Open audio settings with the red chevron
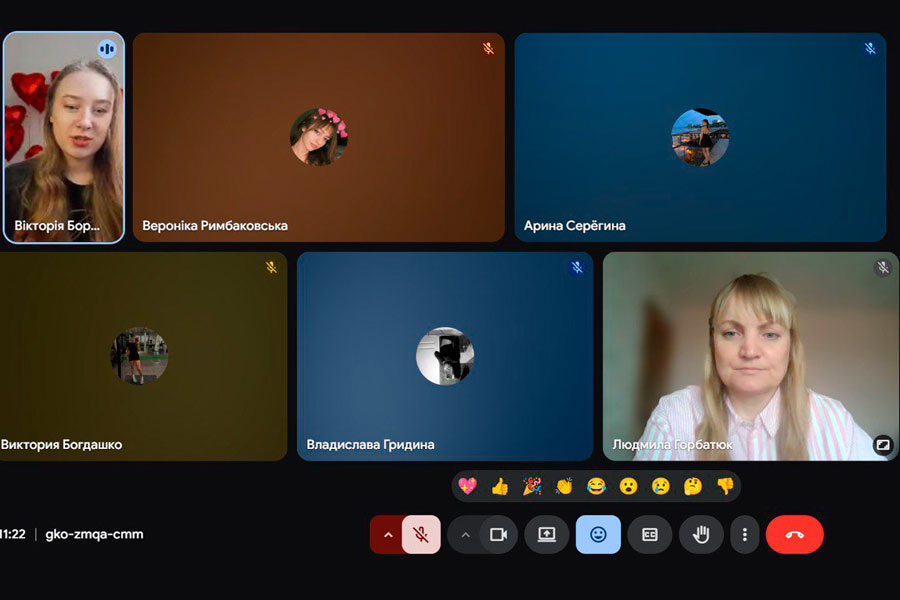Screen dimensions: 900x600 coord(388,535)
